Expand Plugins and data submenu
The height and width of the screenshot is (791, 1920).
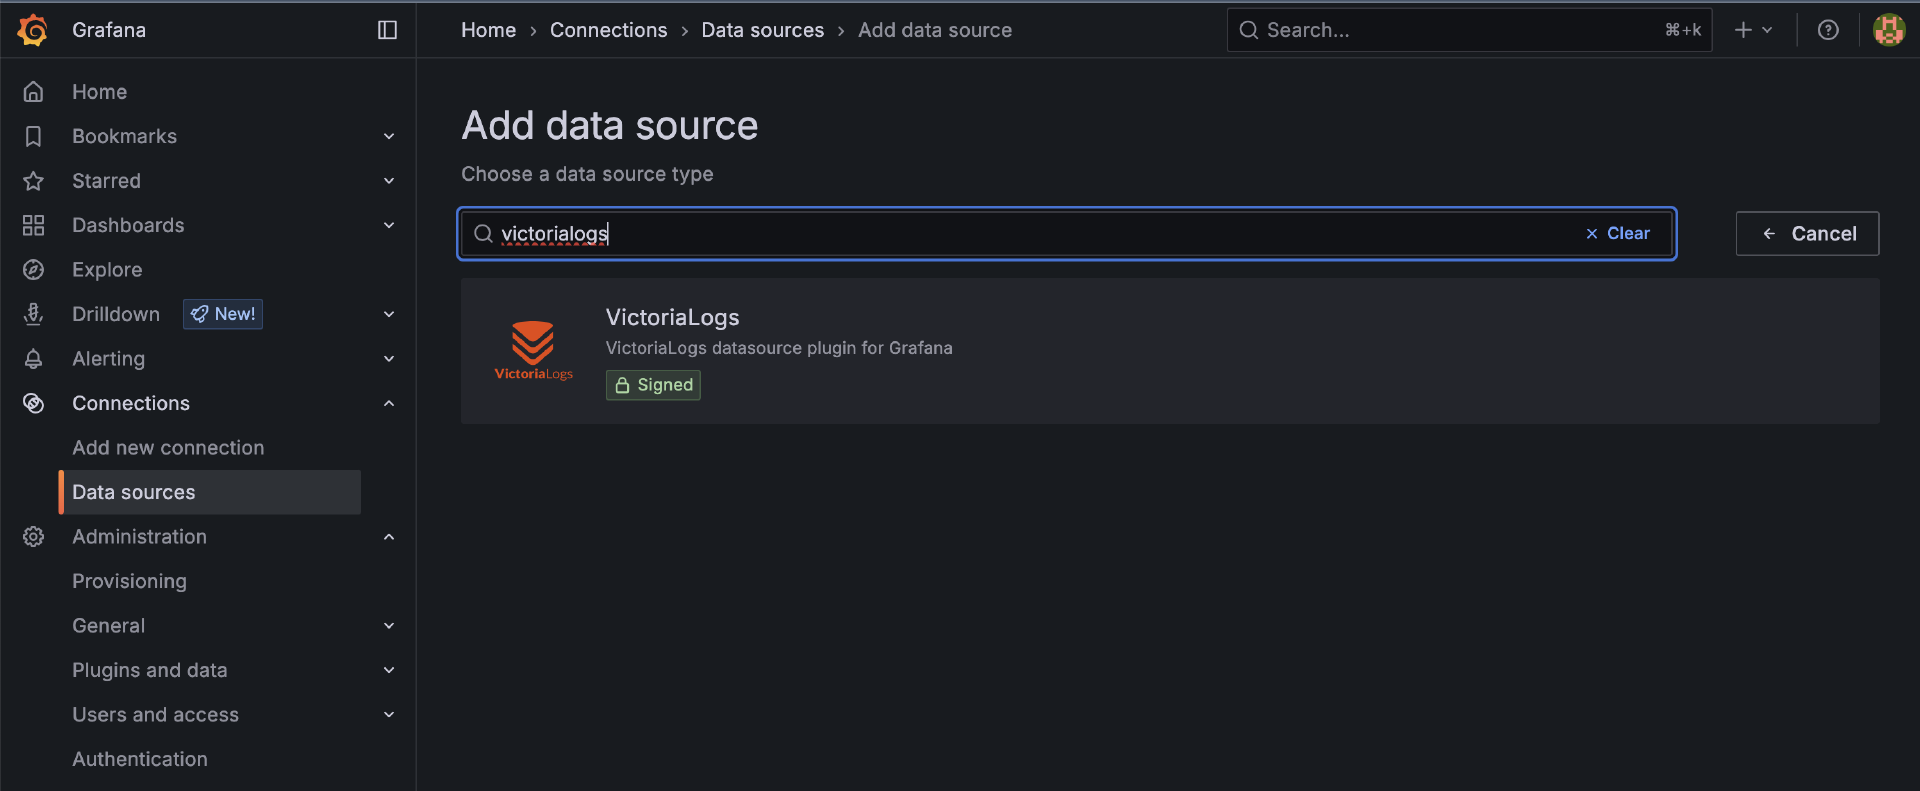pos(389,670)
